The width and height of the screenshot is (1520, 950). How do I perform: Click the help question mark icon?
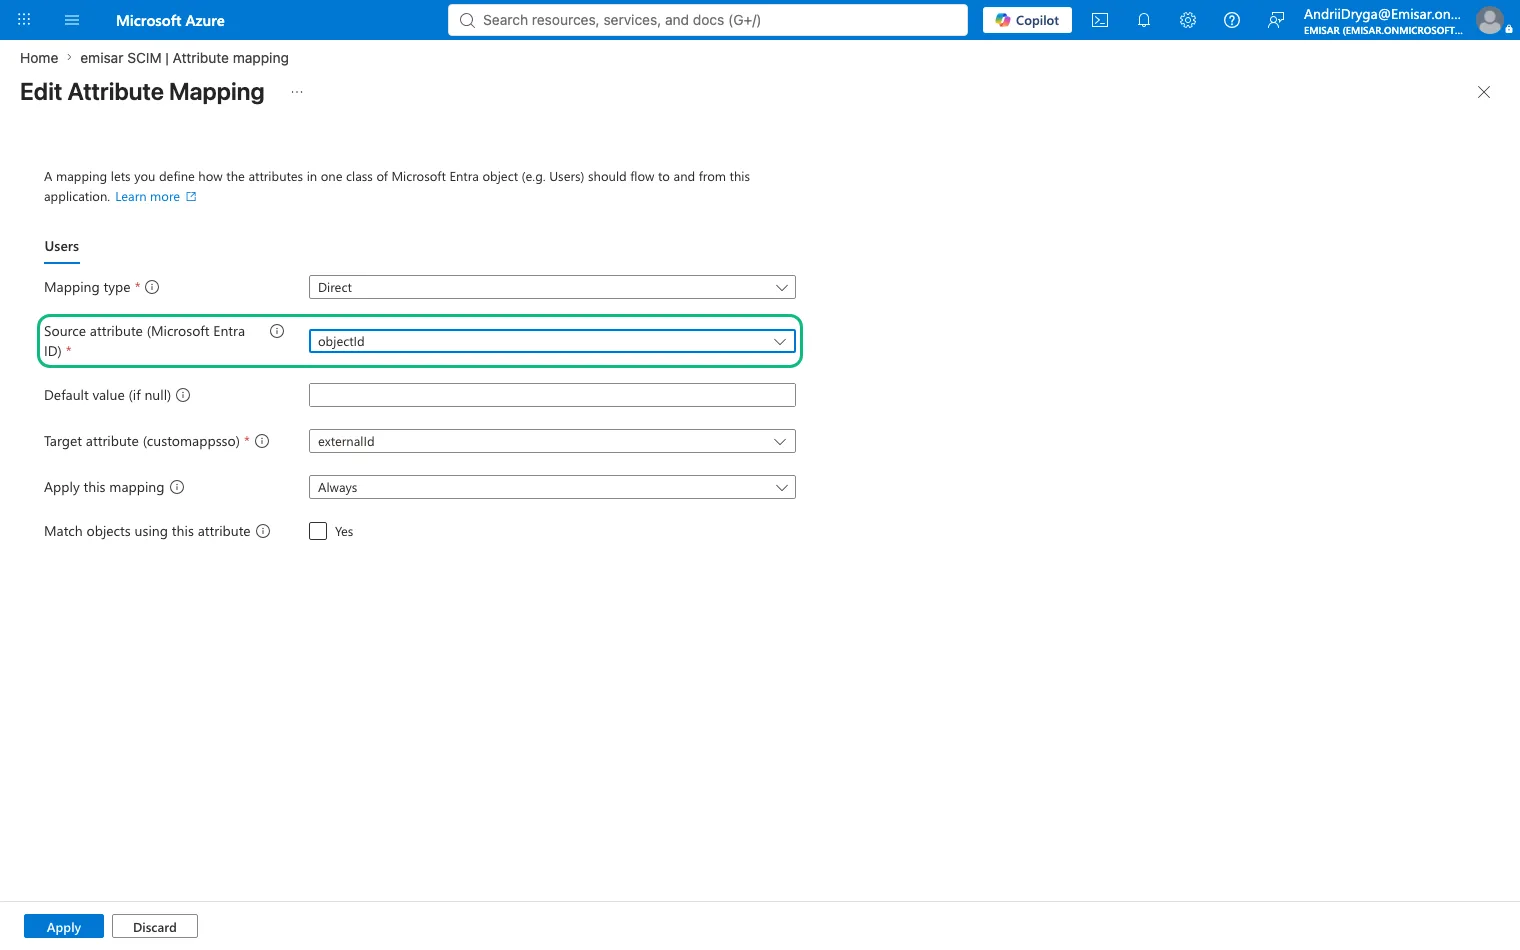1232,20
